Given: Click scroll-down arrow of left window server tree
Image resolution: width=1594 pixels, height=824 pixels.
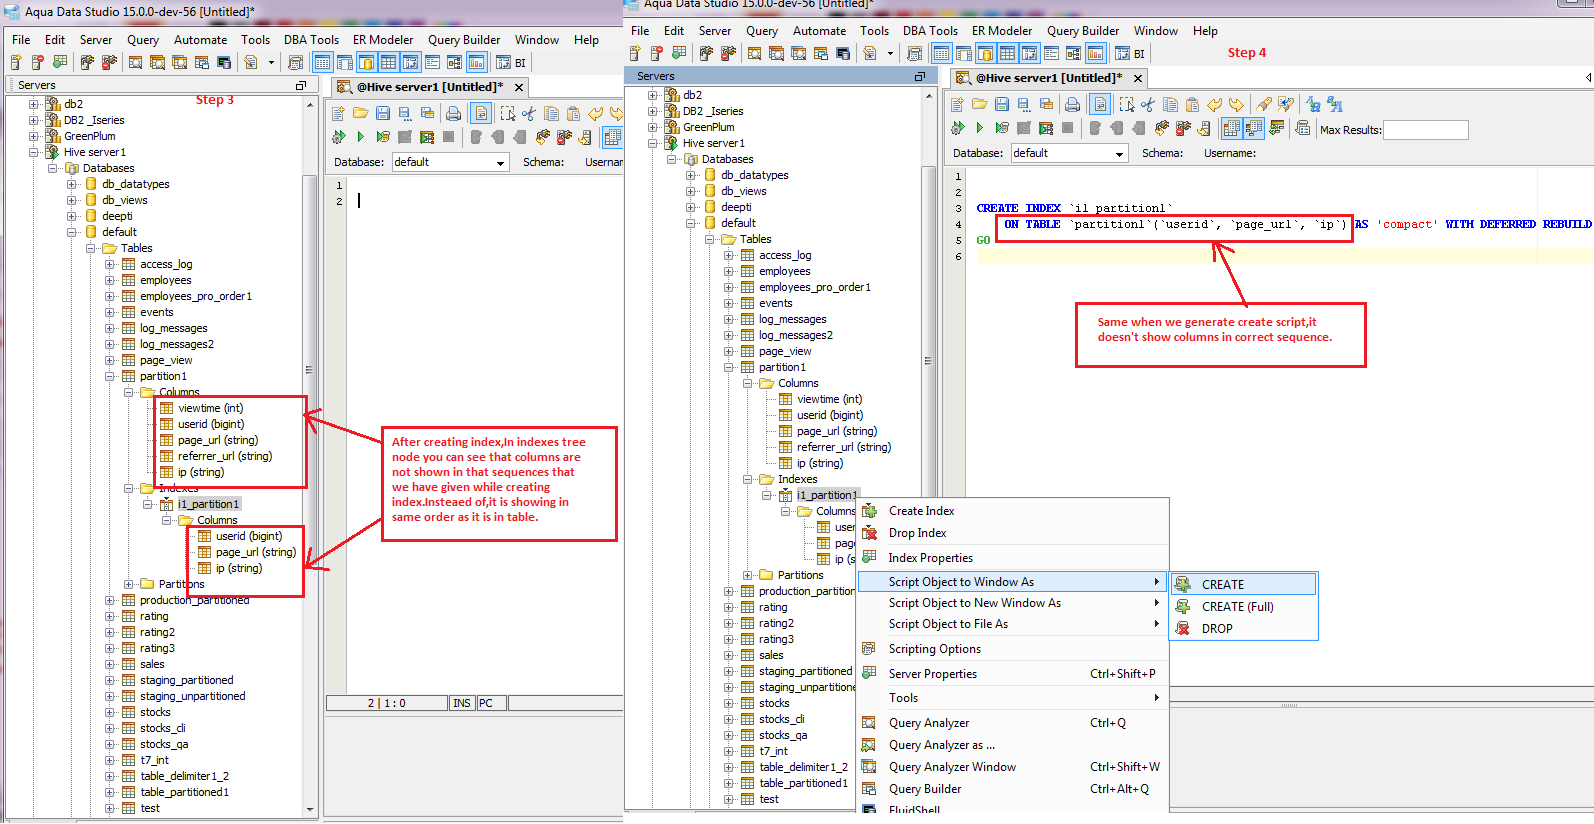Looking at the screenshot, I should (310, 809).
